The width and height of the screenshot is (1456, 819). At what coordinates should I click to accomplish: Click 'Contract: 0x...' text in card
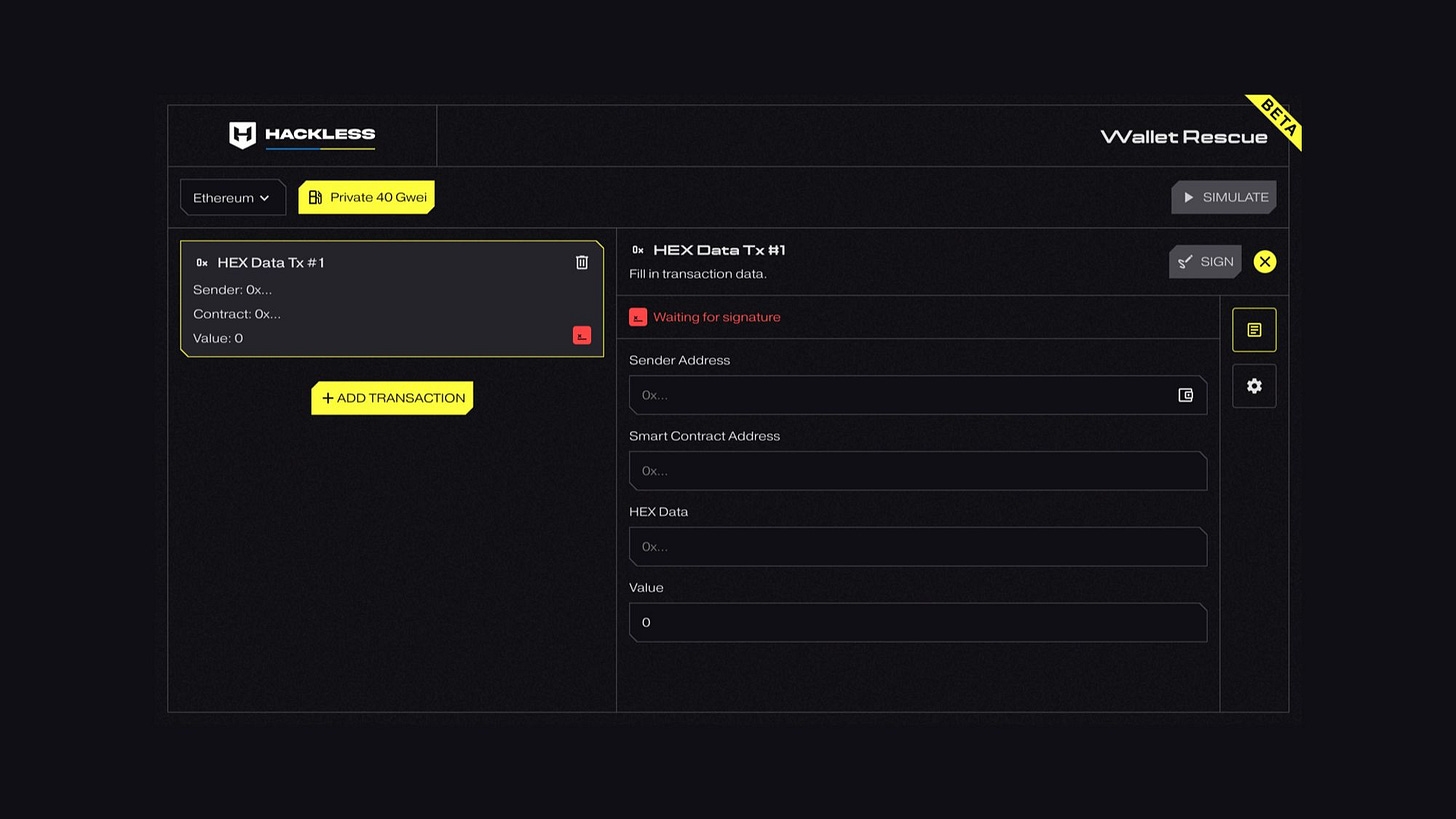pyautogui.click(x=237, y=314)
